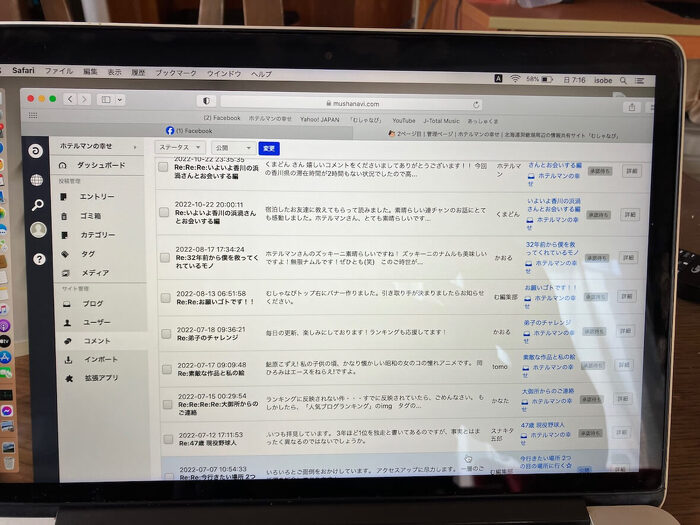700x525 pixels.
Task: Open the ブックマーク menu in menu bar
Action: [176, 73]
